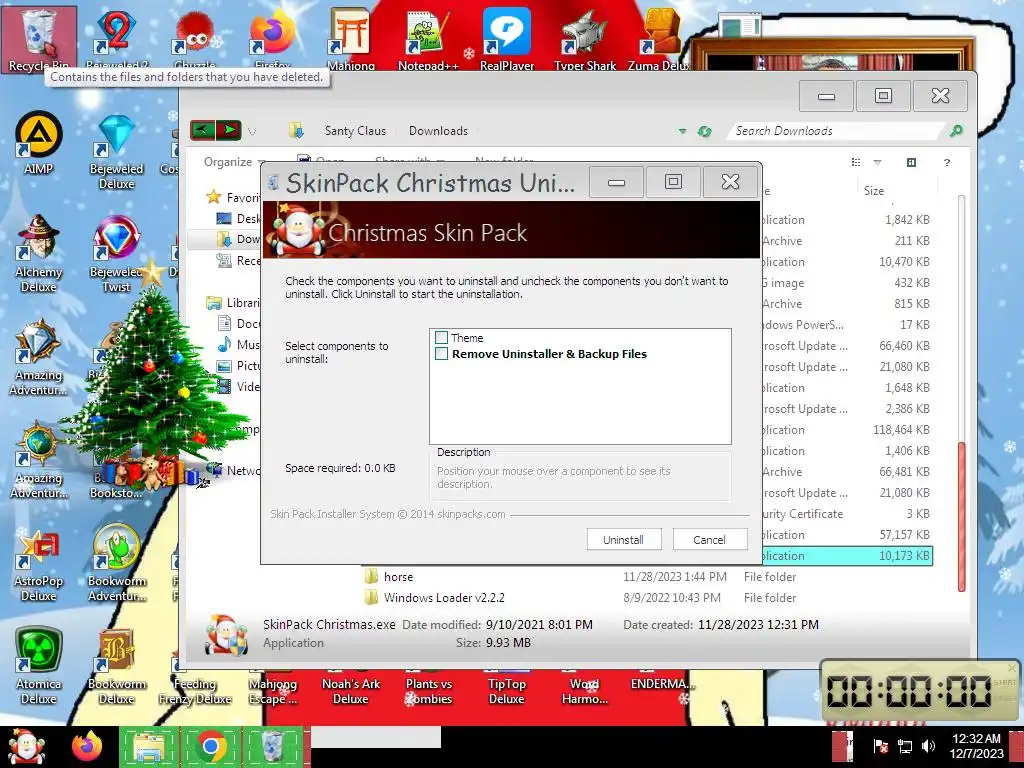1024x768 pixels.
Task: Open the Explorer help button
Action: 947,162
